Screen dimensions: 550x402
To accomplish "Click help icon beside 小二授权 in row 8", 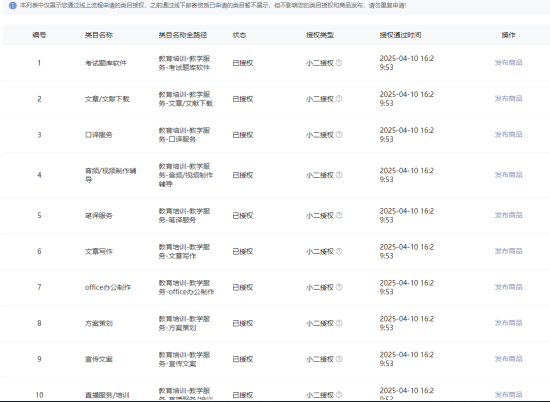I will coord(339,323).
